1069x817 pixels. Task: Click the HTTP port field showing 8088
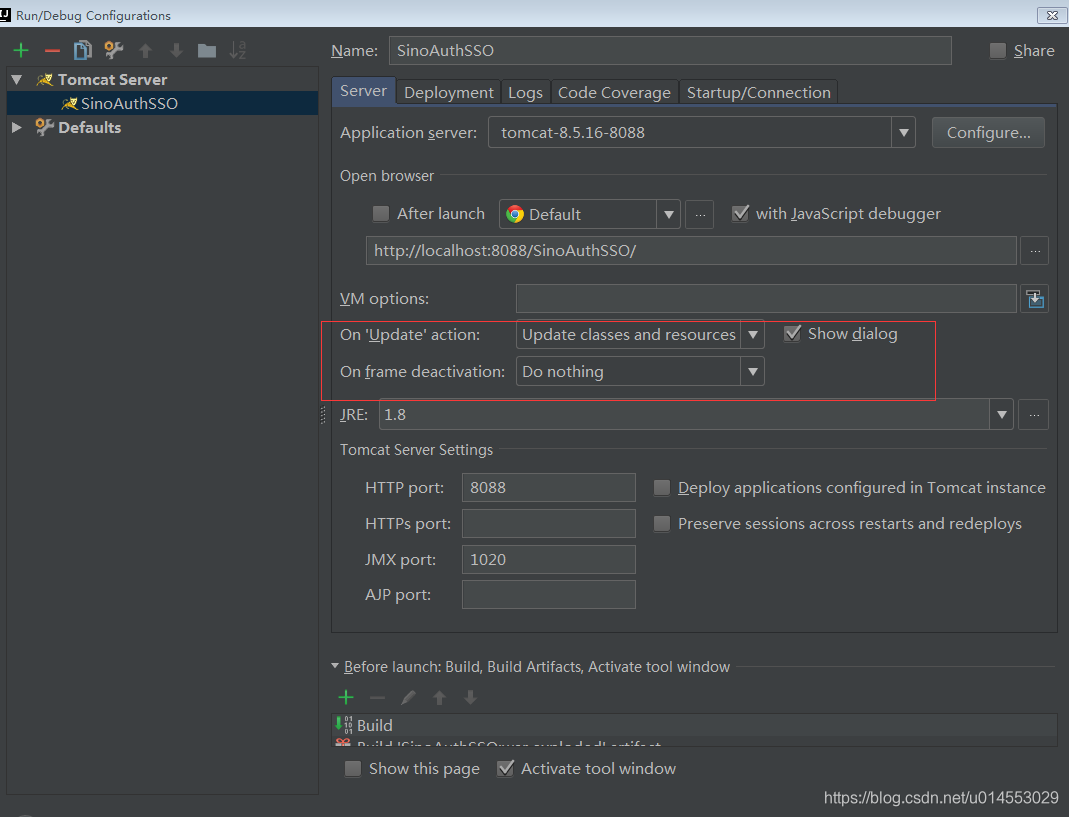(x=549, y=488)
